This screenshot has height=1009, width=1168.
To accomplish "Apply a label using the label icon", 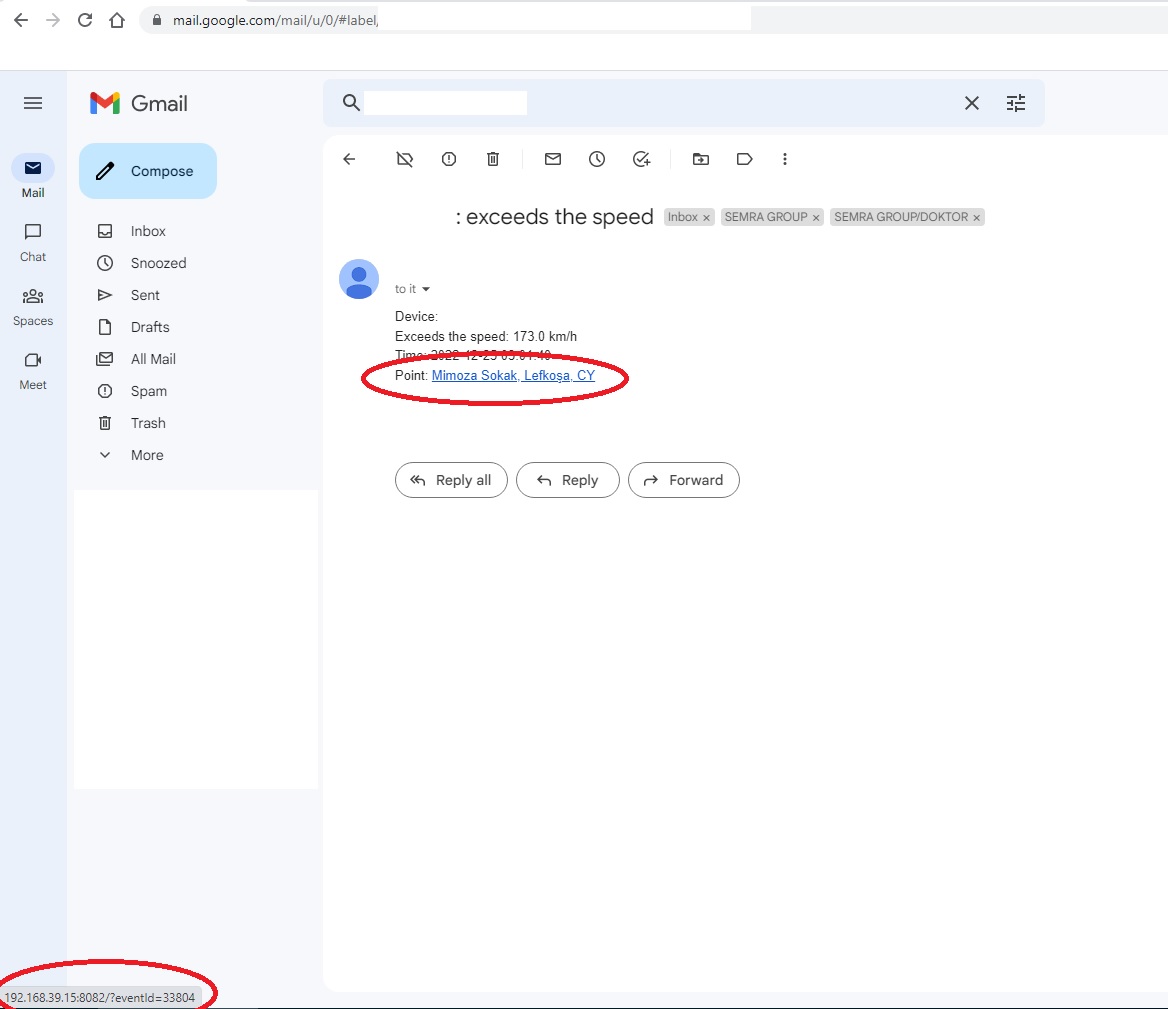I will tap(744, 159).
